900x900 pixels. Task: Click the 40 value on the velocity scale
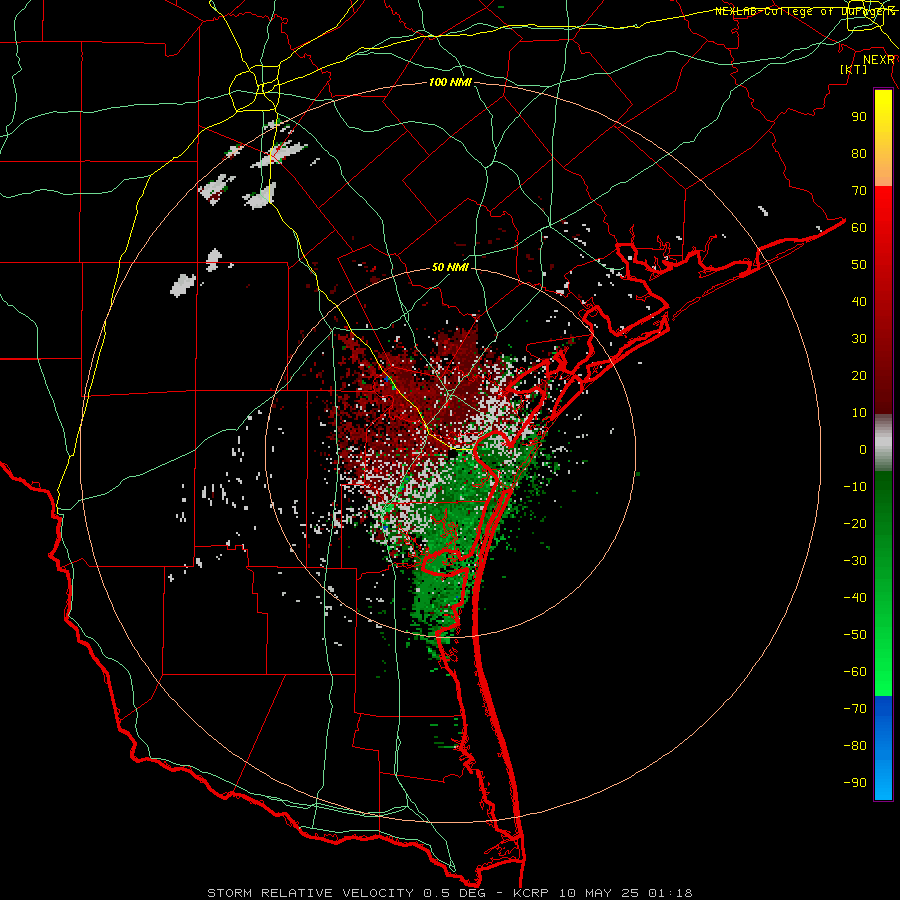click(x=859, y=302)
